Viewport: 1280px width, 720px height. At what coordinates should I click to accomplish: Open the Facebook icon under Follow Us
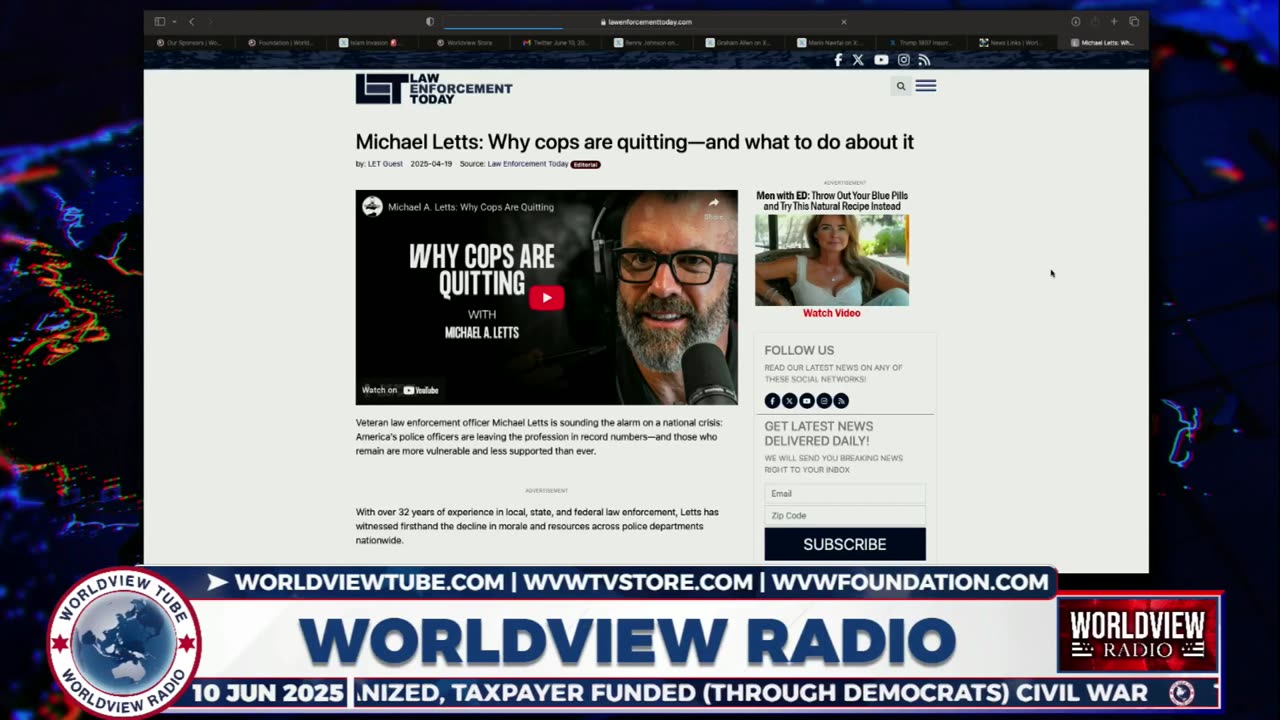pos(772,401)
